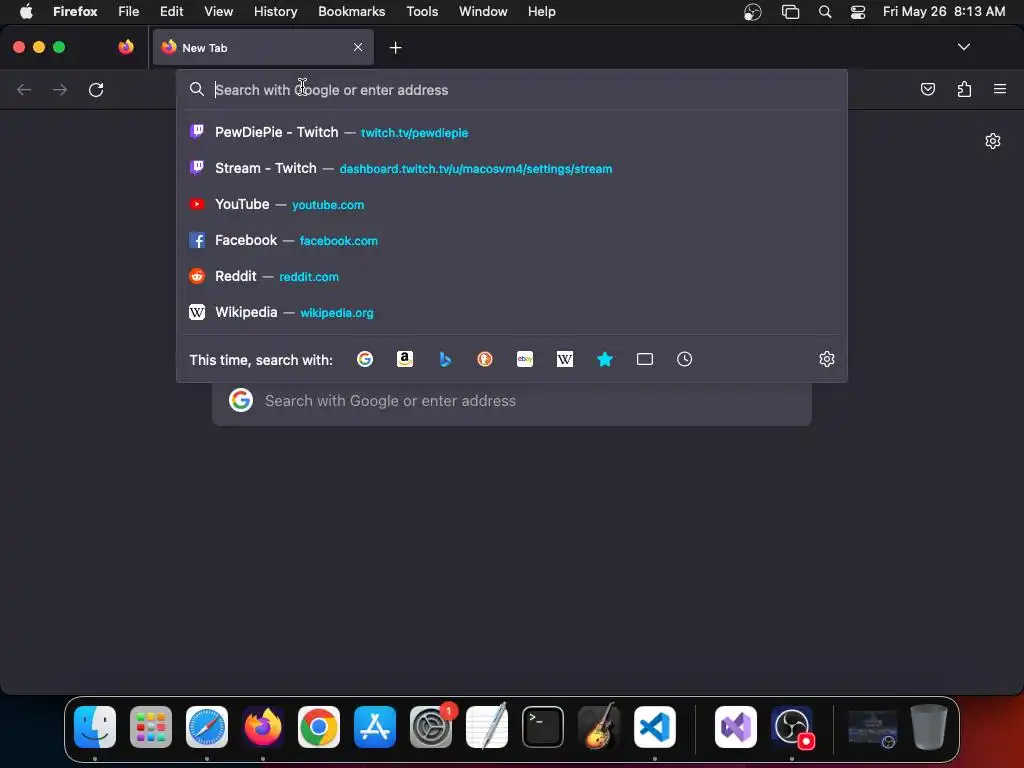Reload the current page

[96, 89]
